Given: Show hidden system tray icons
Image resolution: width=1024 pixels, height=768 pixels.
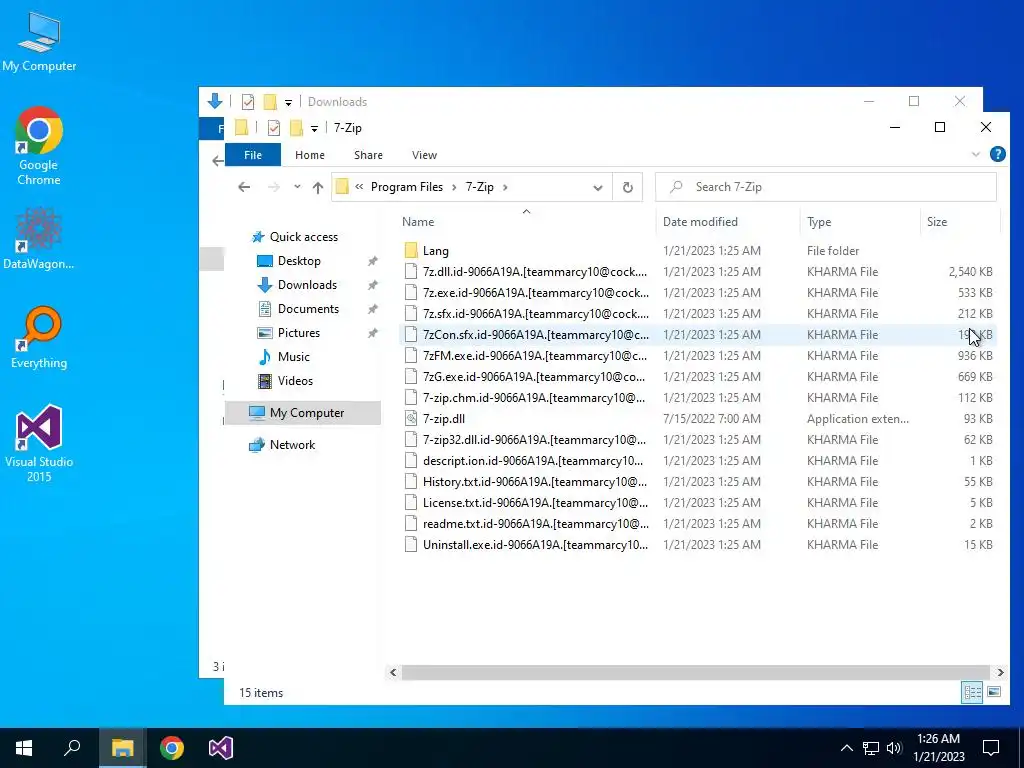Looking at the screenshot, I should click(846, 748).
